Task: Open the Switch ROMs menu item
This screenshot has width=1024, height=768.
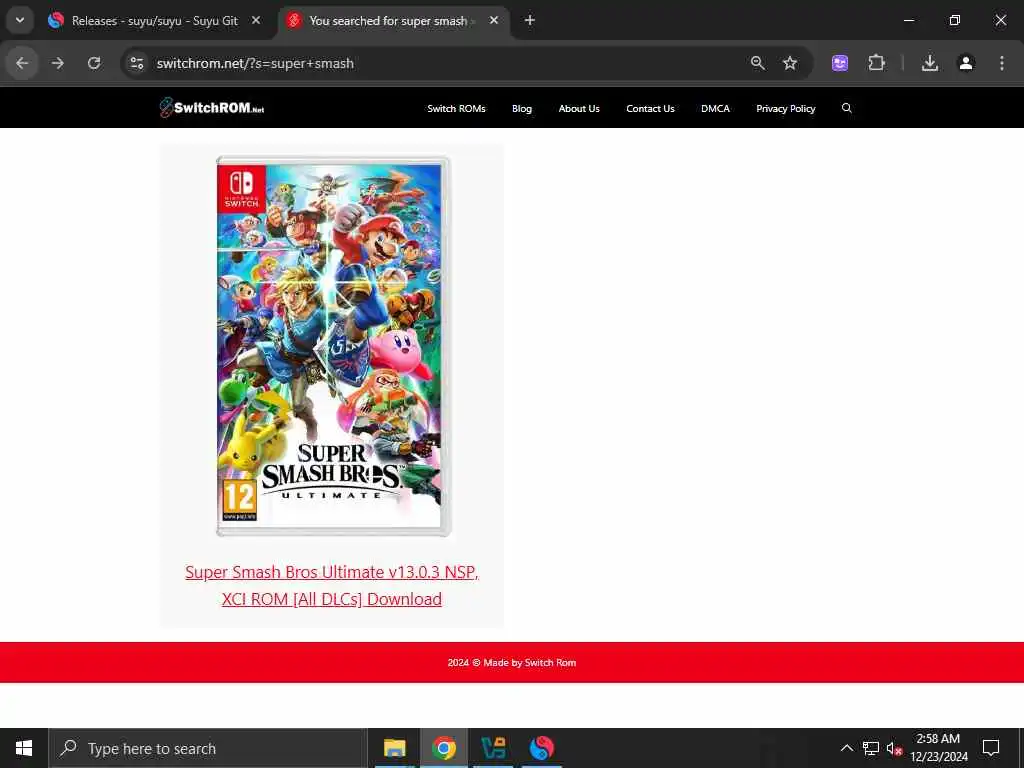Action: (x=456, y=108)
